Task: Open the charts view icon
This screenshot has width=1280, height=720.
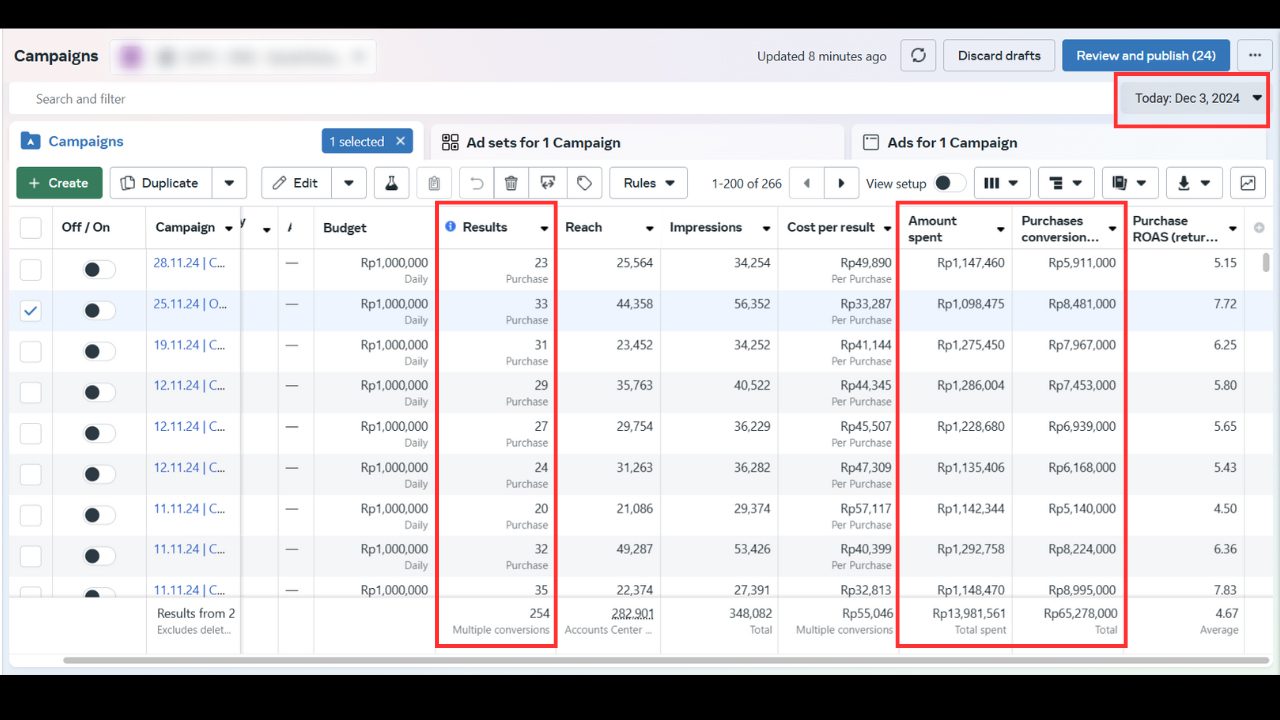Action: tap(1248, 183)
